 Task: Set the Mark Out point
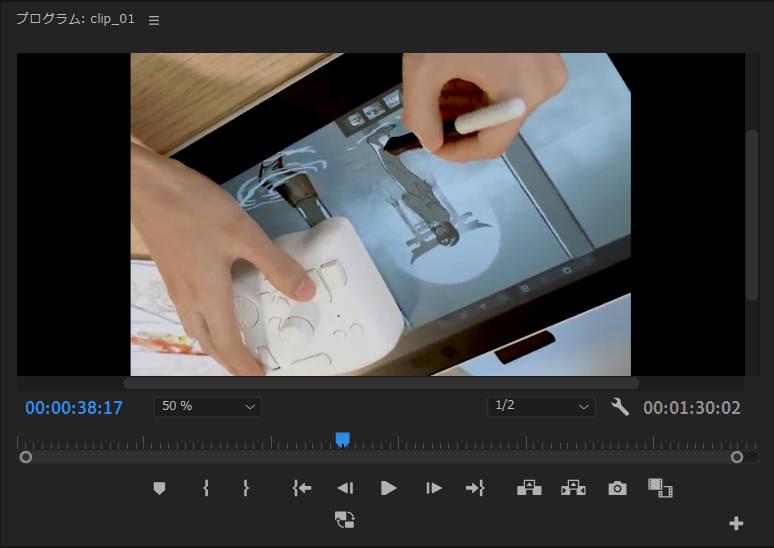point(245,488)
